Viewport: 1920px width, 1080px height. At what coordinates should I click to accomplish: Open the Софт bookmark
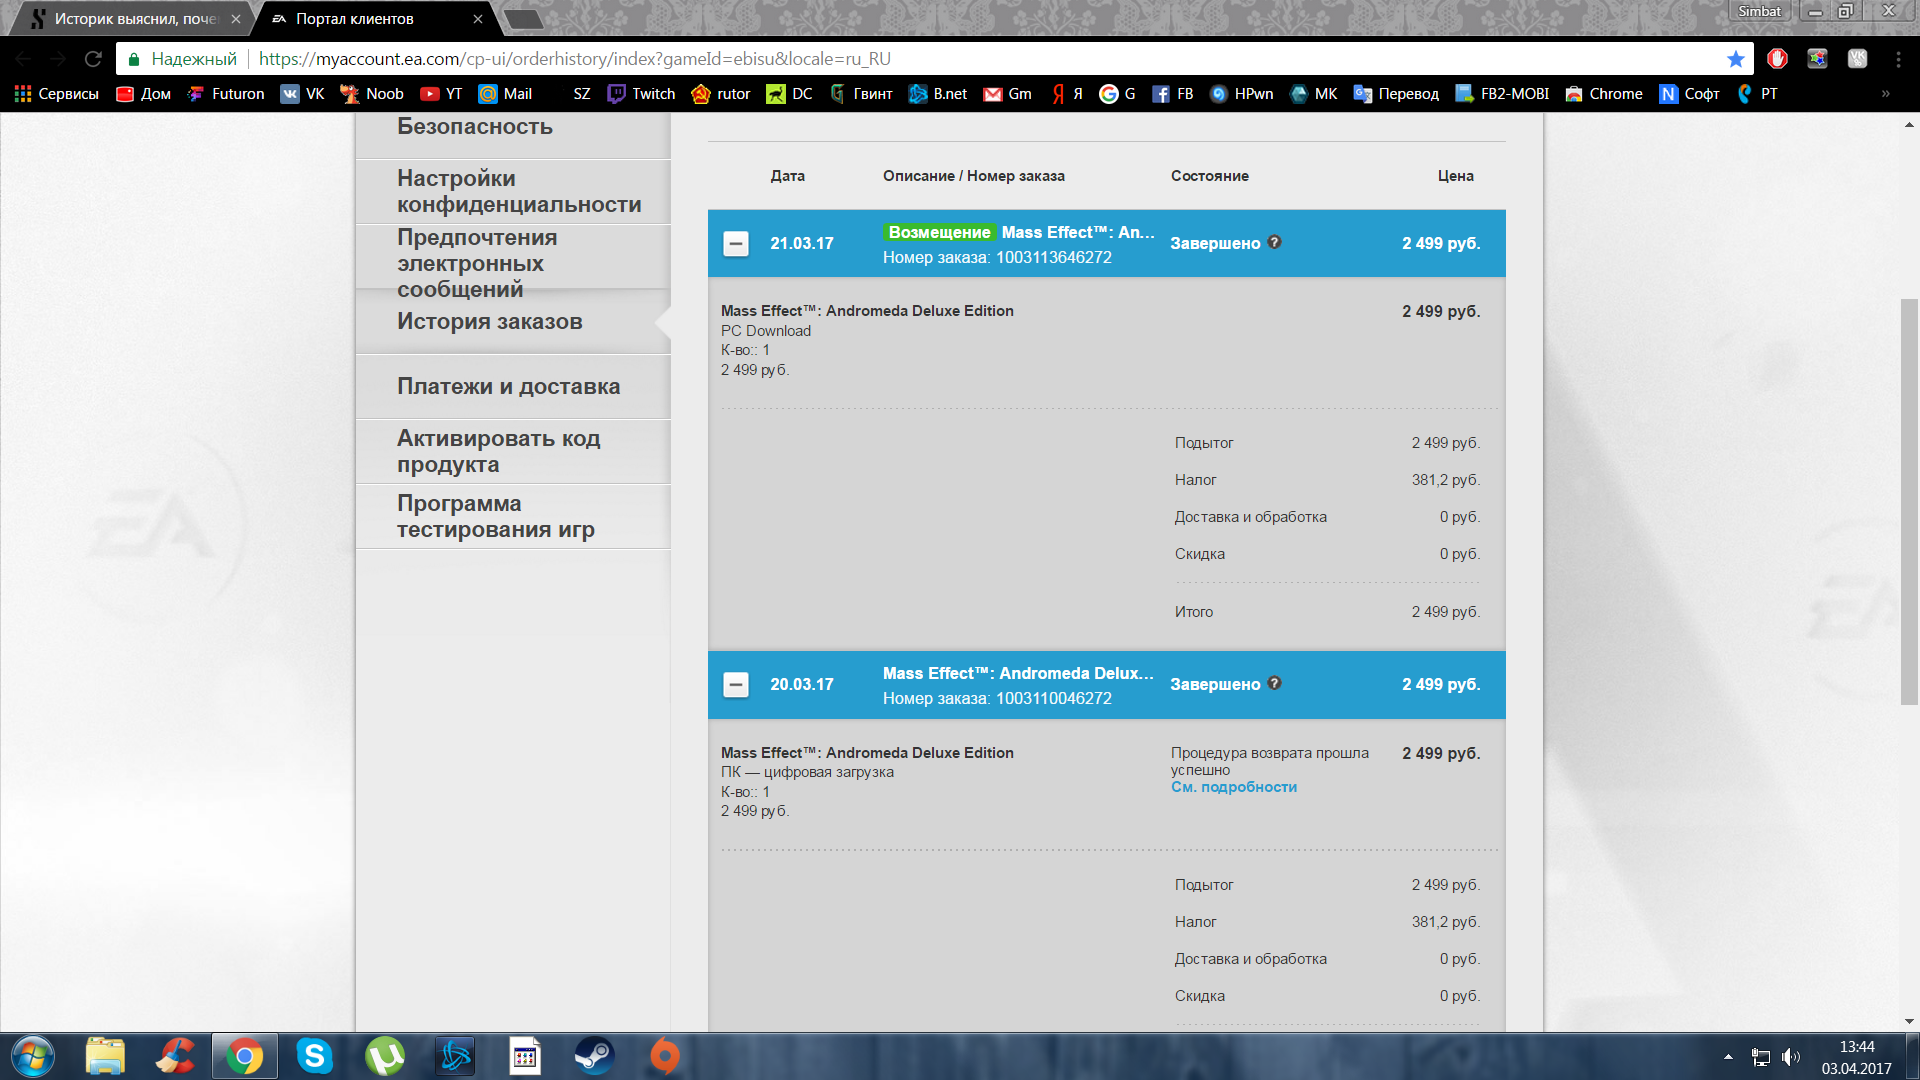click(1690, 94)
